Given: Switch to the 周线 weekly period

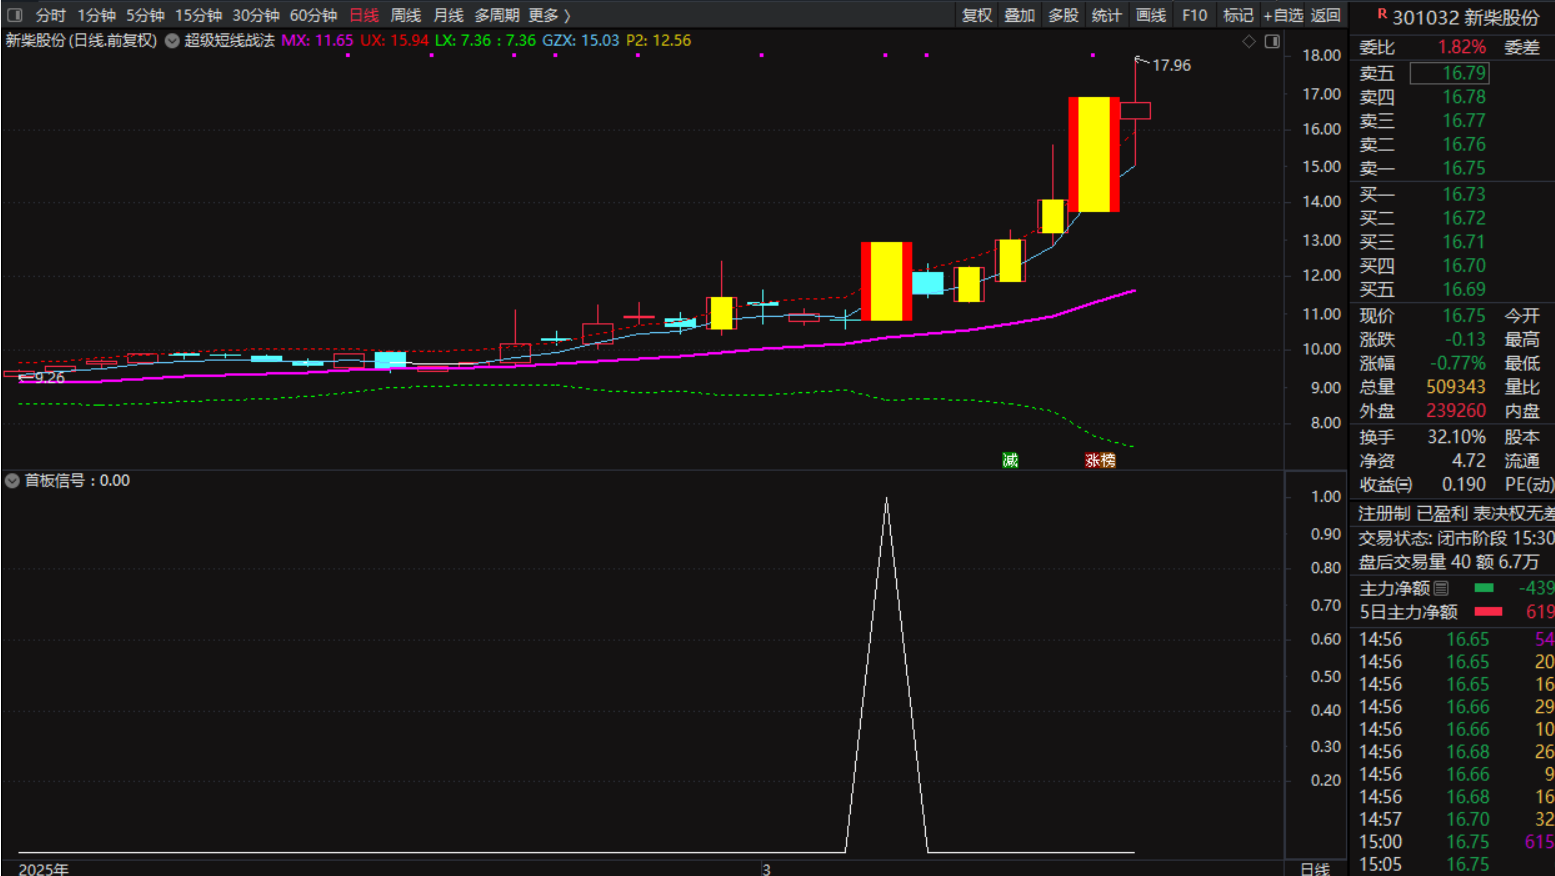Looking at the screenshot, I should point(405,15).
